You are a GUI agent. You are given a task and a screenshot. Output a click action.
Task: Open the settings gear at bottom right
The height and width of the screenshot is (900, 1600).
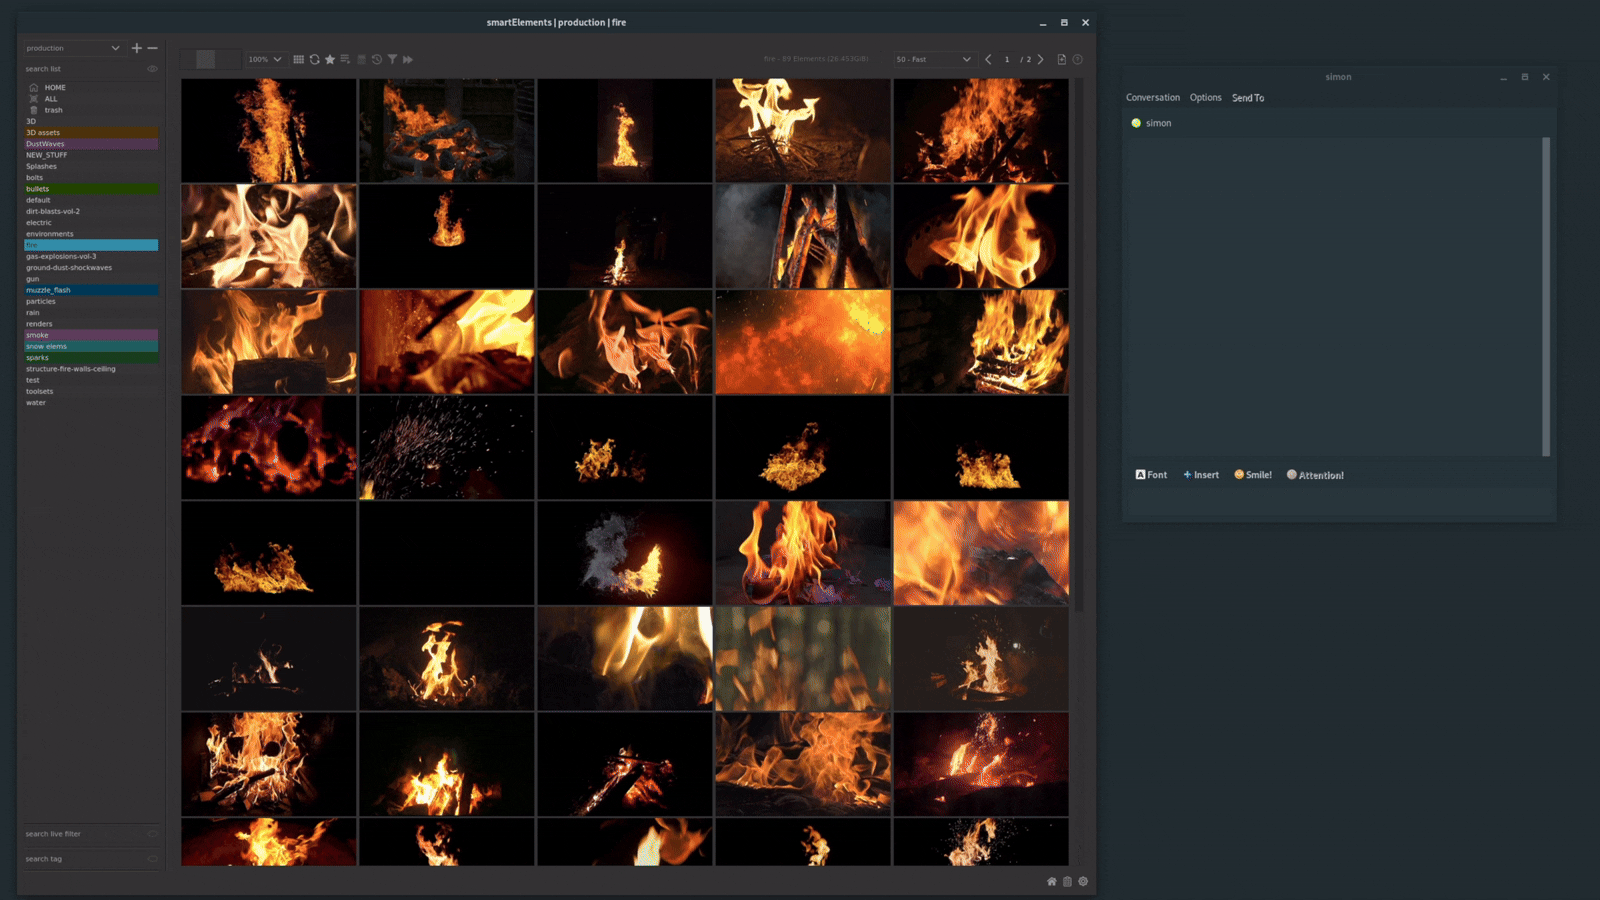coord(1083,881)
